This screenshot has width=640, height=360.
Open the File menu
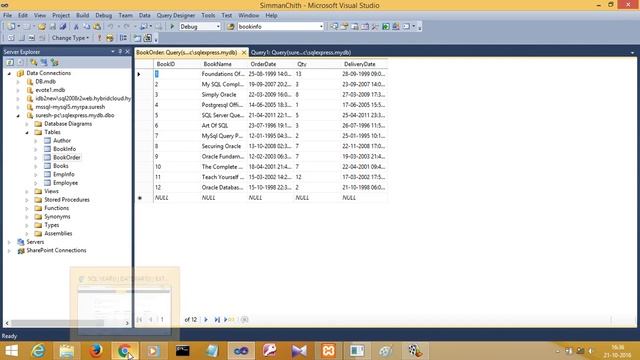7,16
